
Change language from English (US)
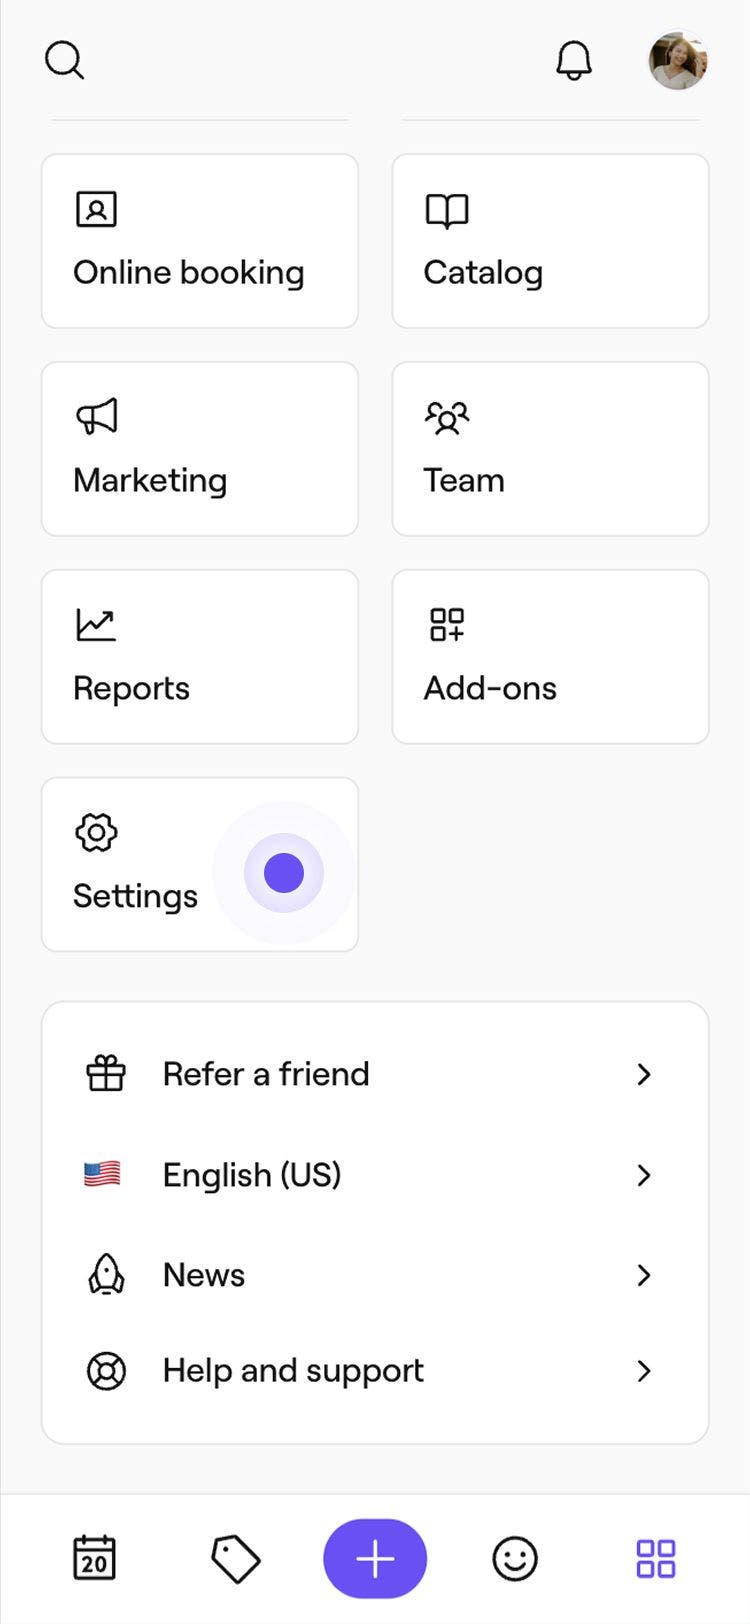click(252, 1174)
